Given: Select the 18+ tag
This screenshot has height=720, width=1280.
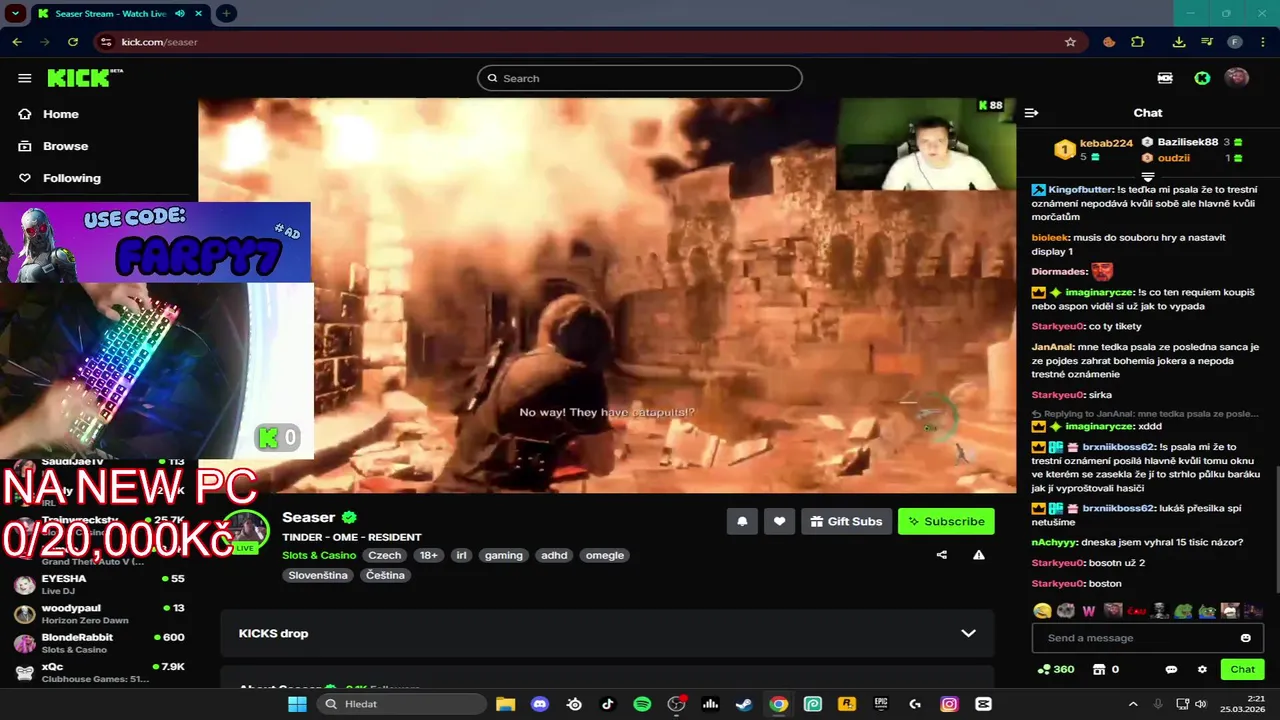Looking at the screenshot, I should (x=429, y=555).
